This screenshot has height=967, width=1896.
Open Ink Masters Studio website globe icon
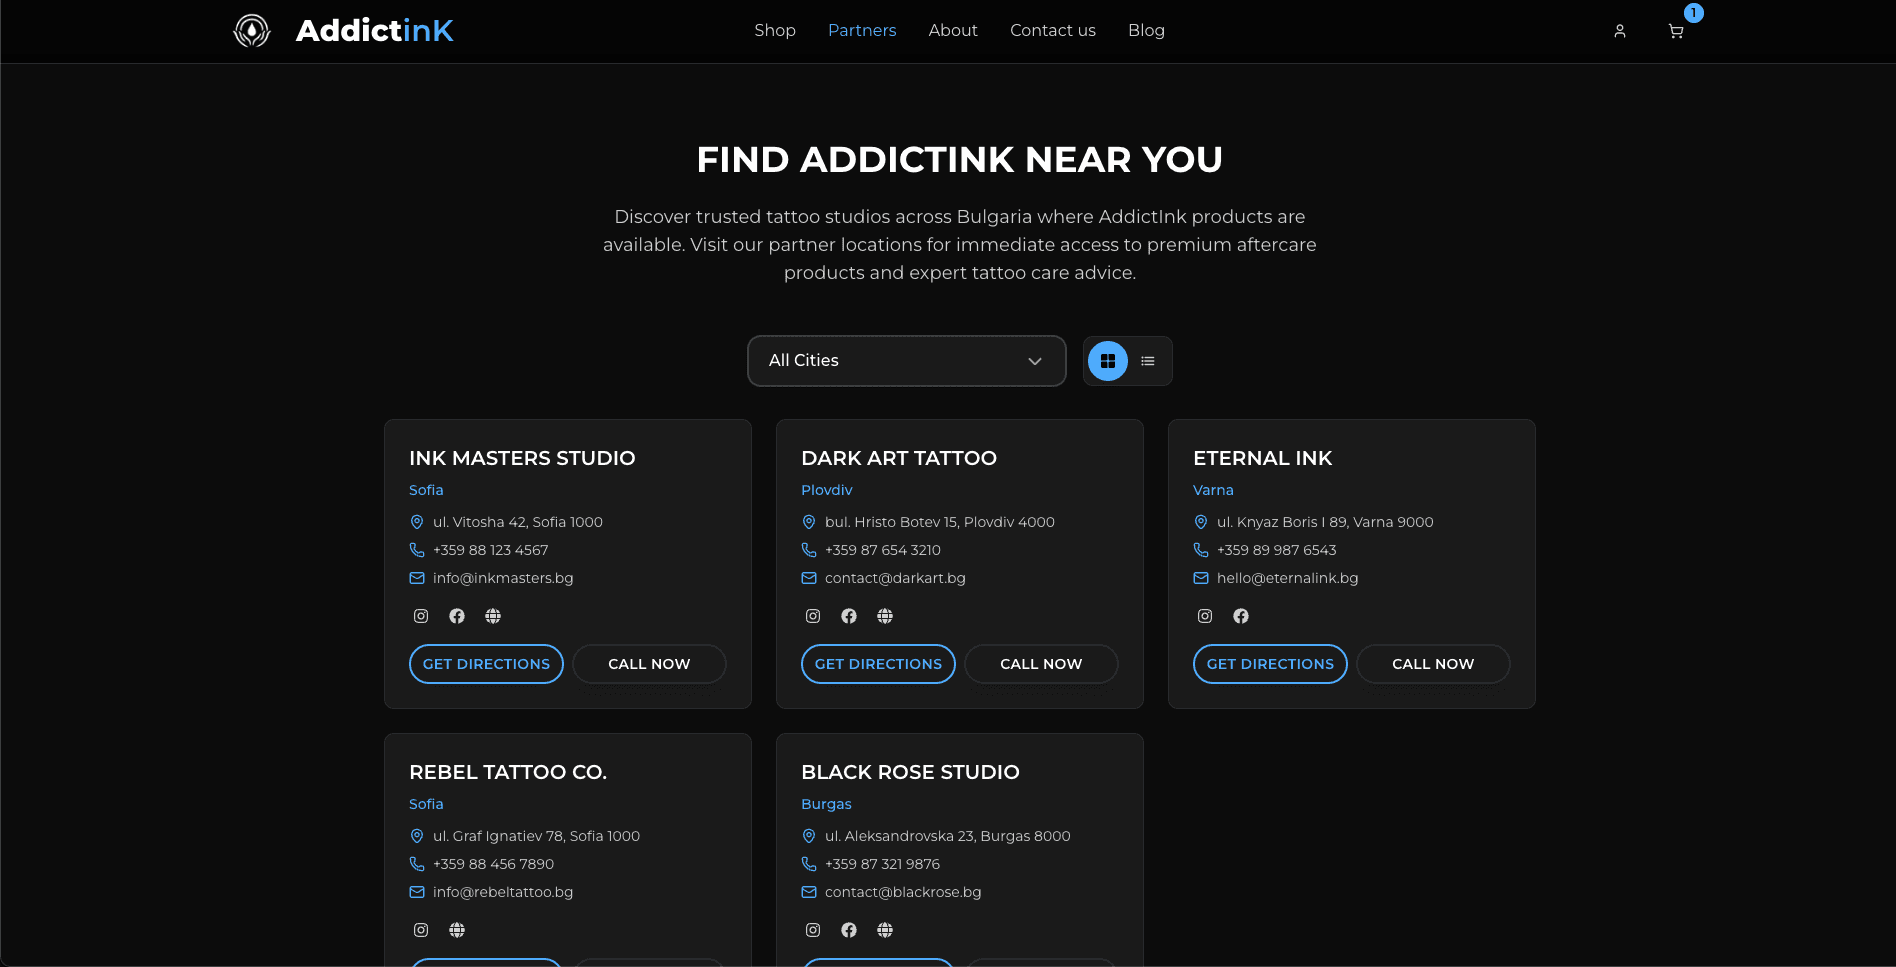pos(493,616)
